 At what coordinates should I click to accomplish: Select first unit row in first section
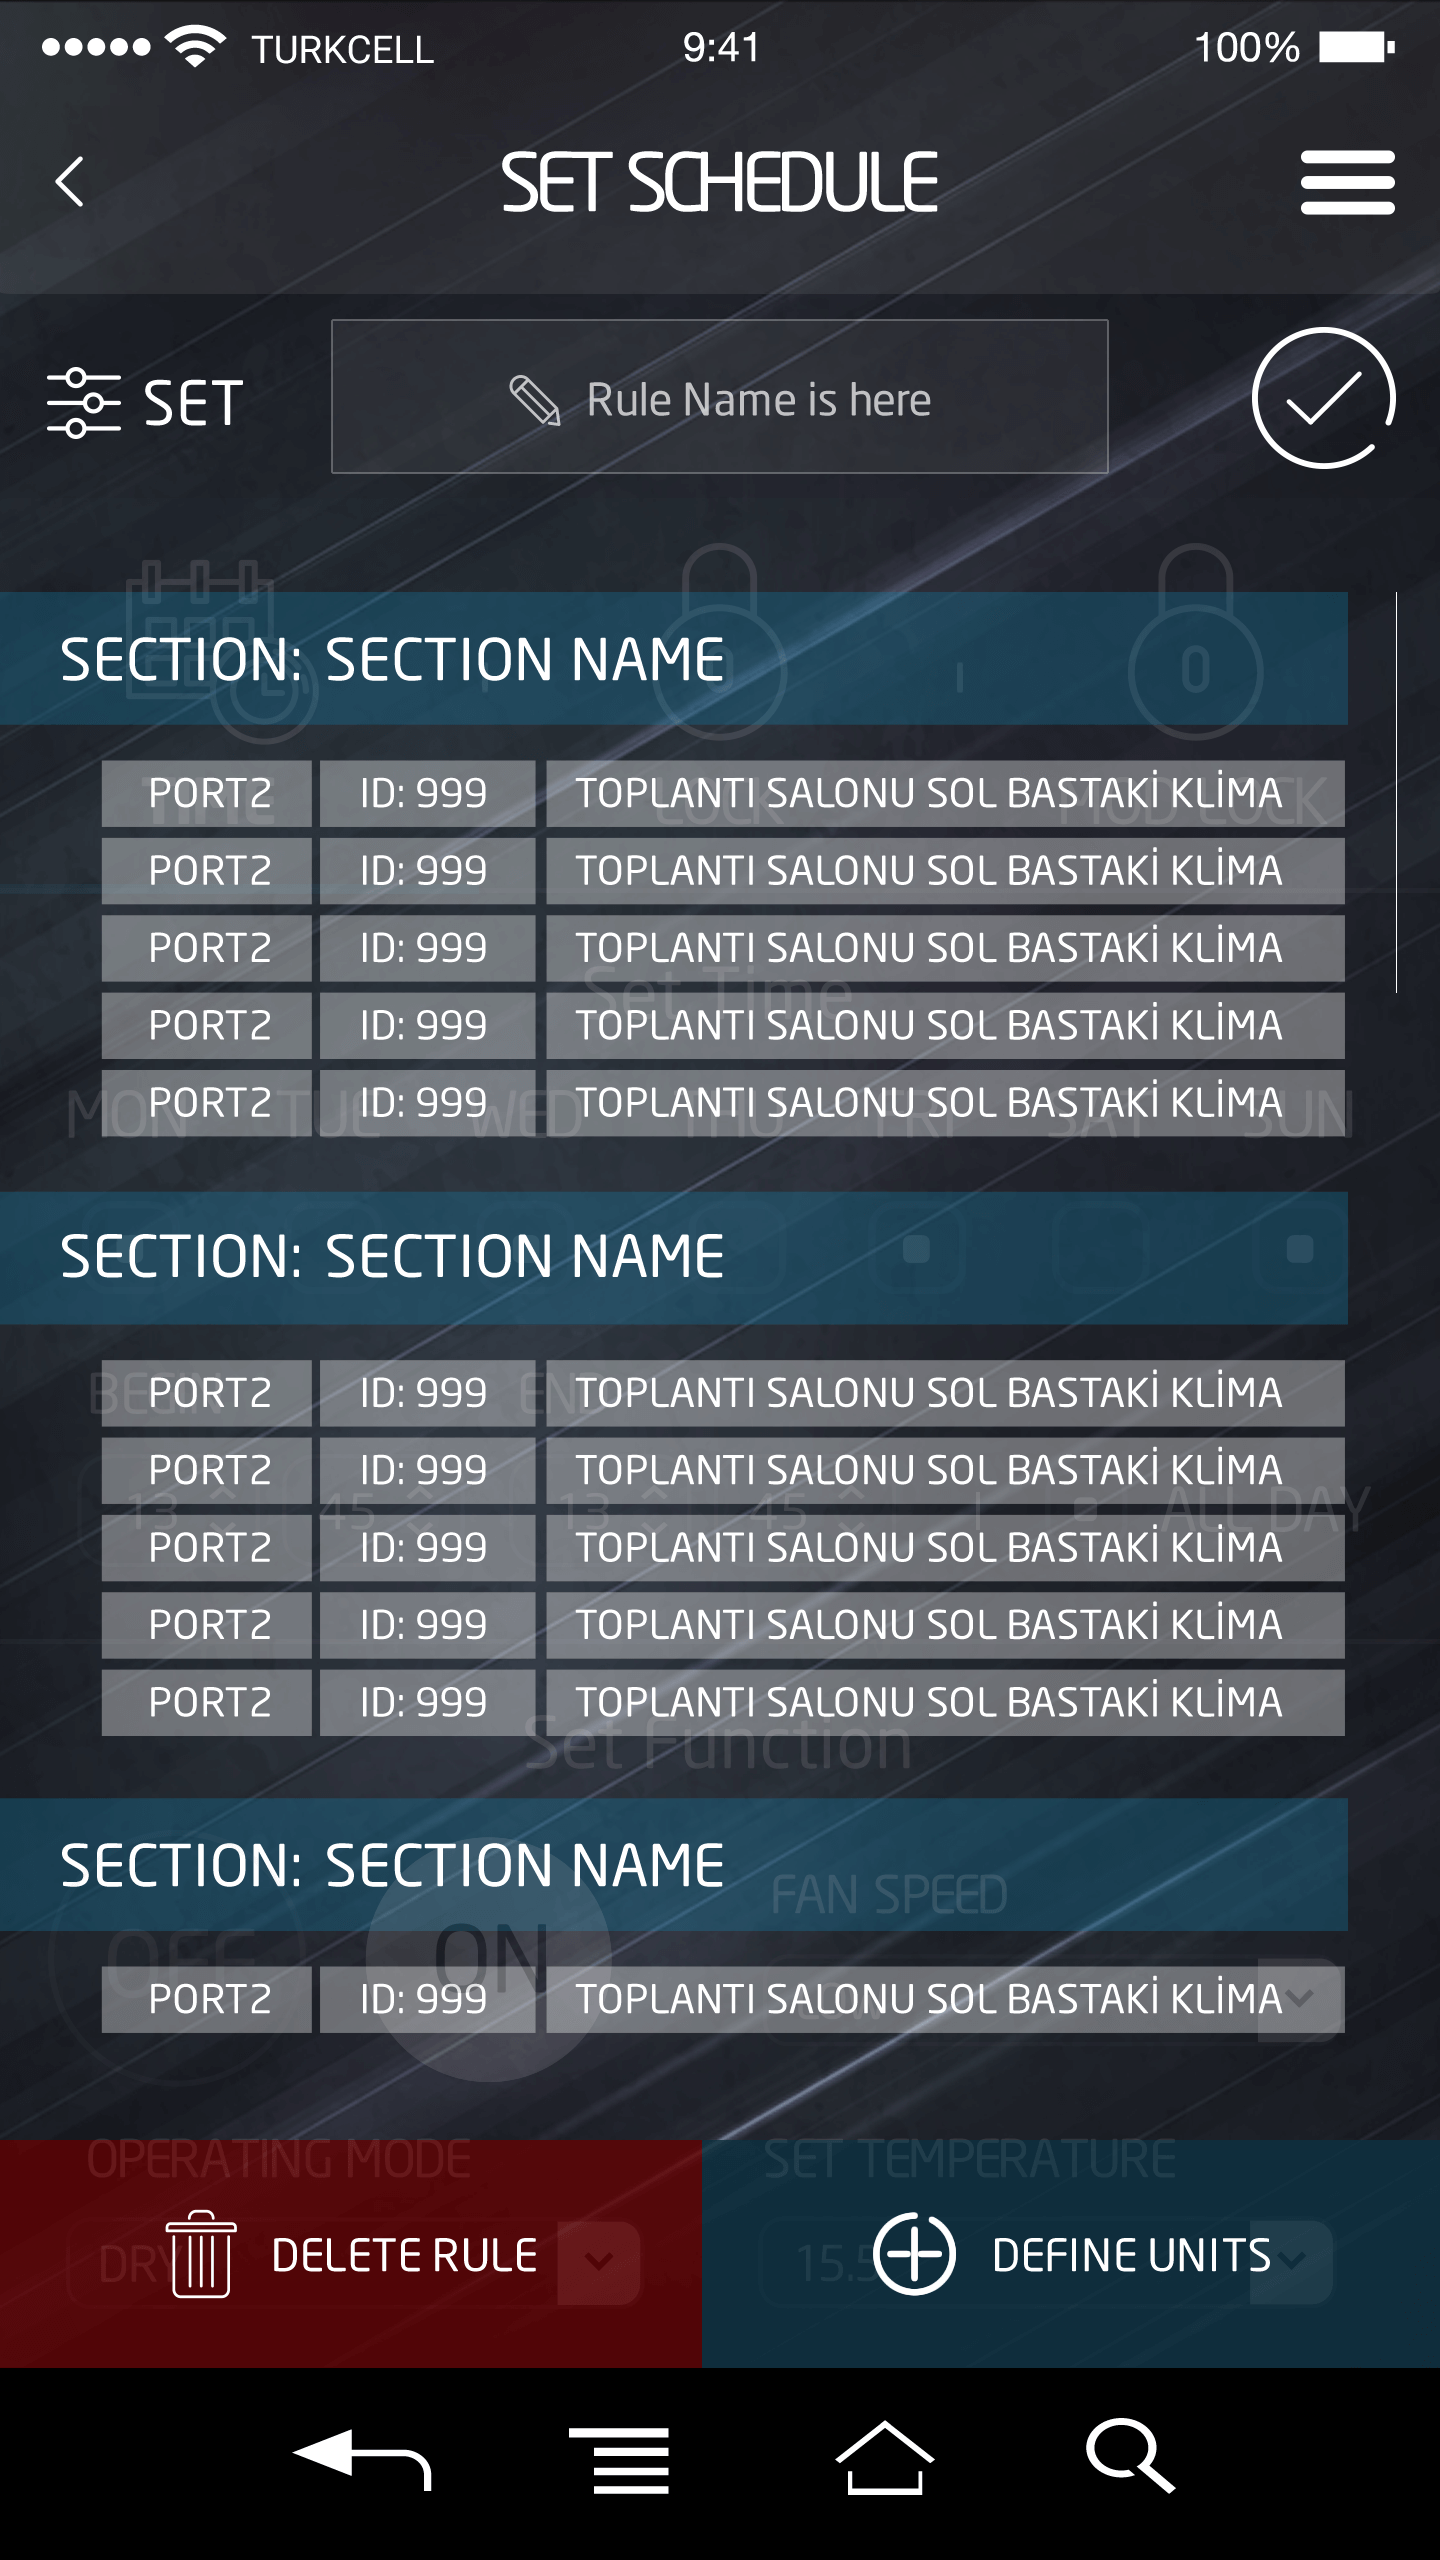pos(723,794)
